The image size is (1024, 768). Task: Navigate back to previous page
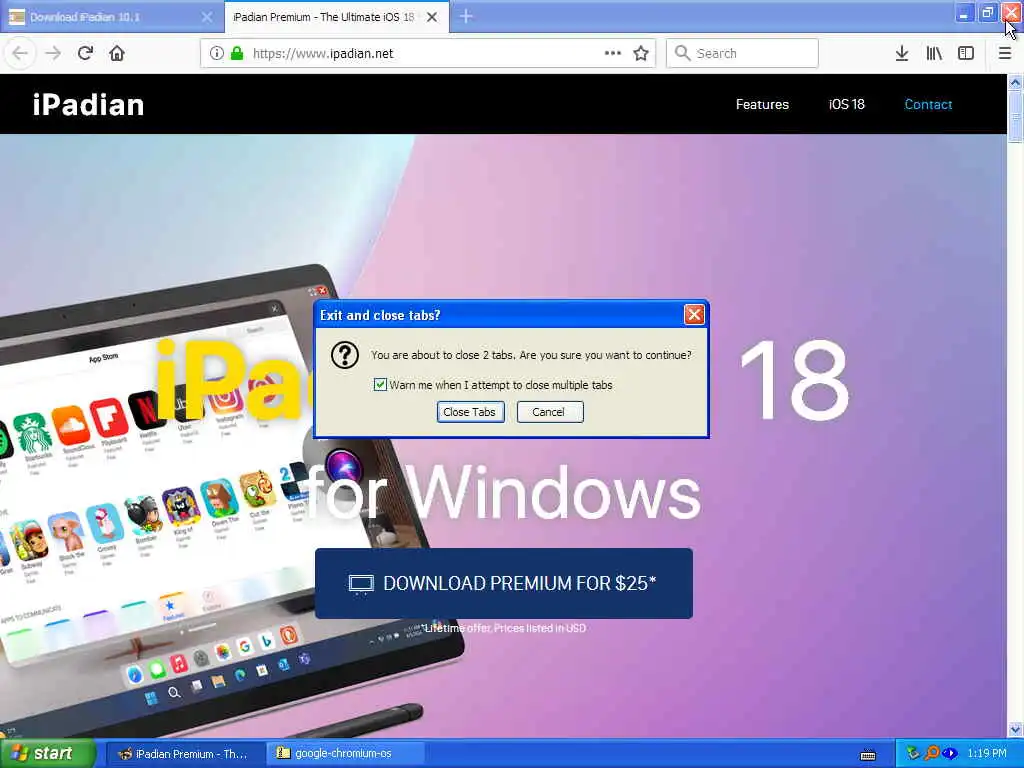[20, 53]
